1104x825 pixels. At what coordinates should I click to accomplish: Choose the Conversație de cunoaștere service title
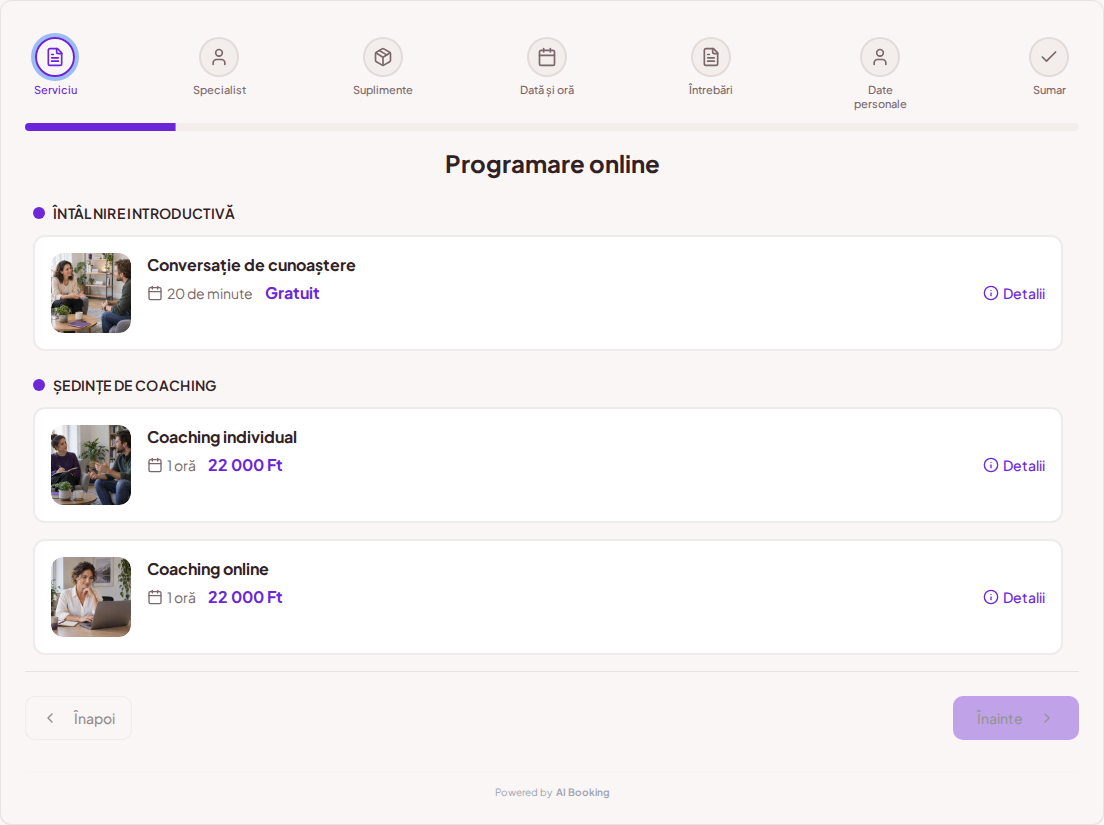point(251,266)
